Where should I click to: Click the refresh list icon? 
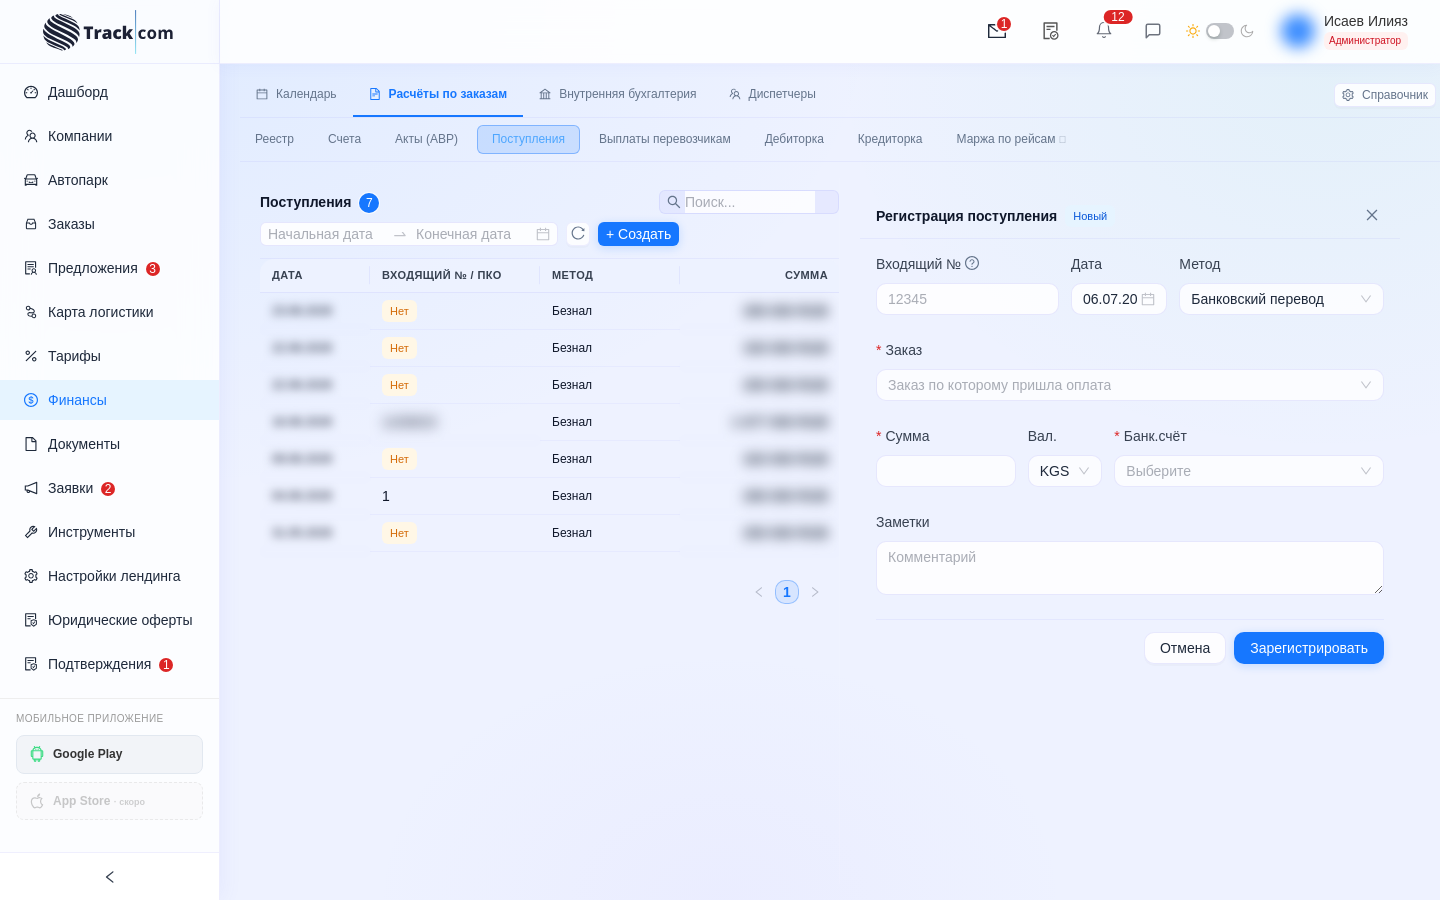coord(578,233)
